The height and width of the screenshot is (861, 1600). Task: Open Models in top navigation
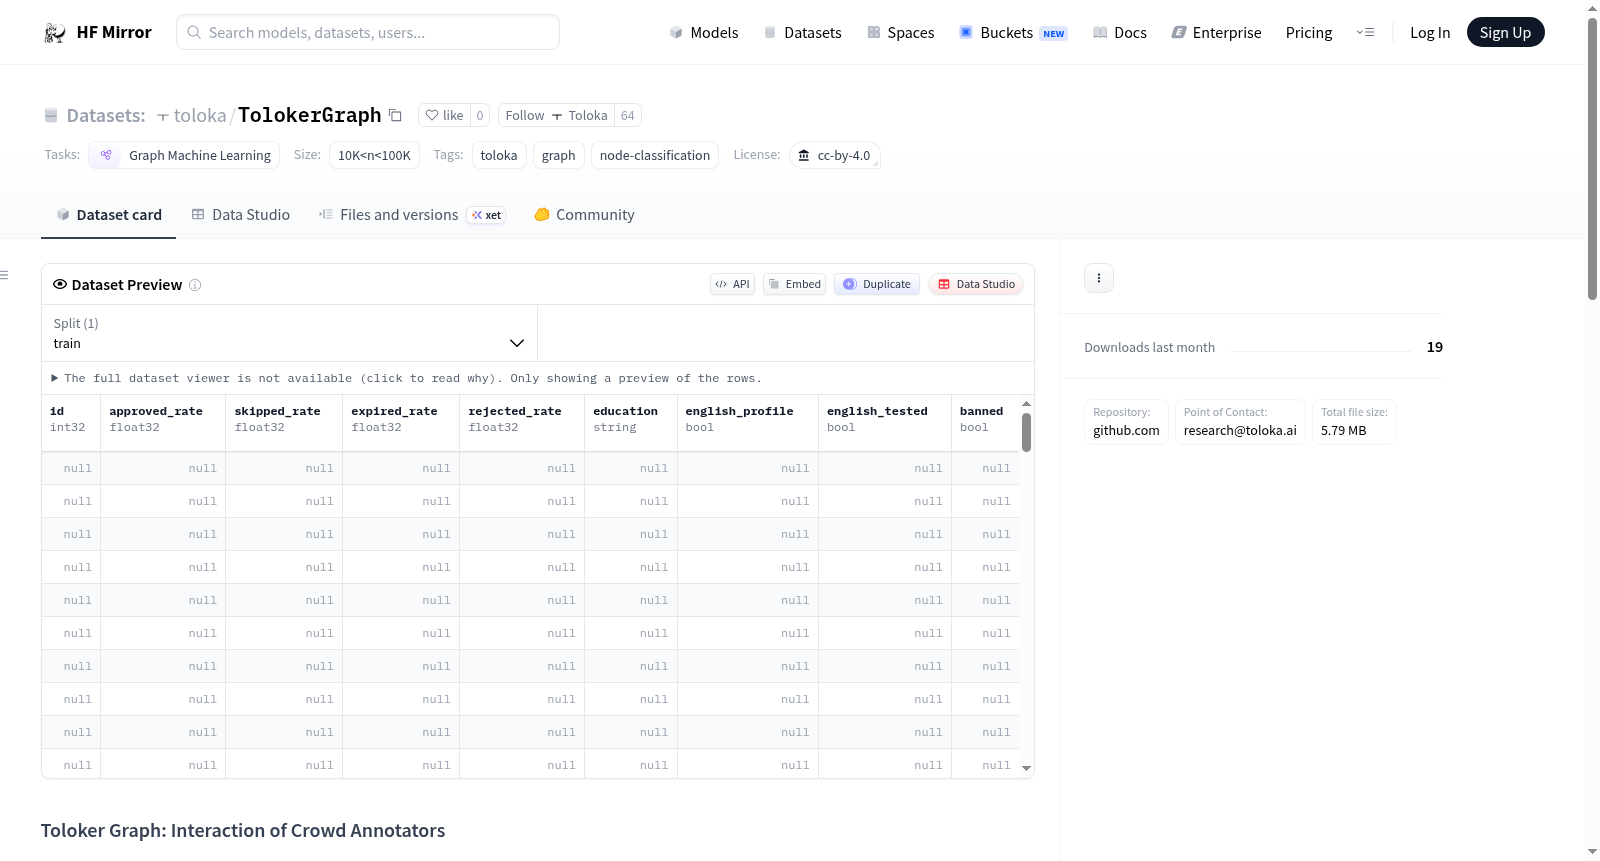click(x=704, y=33)
